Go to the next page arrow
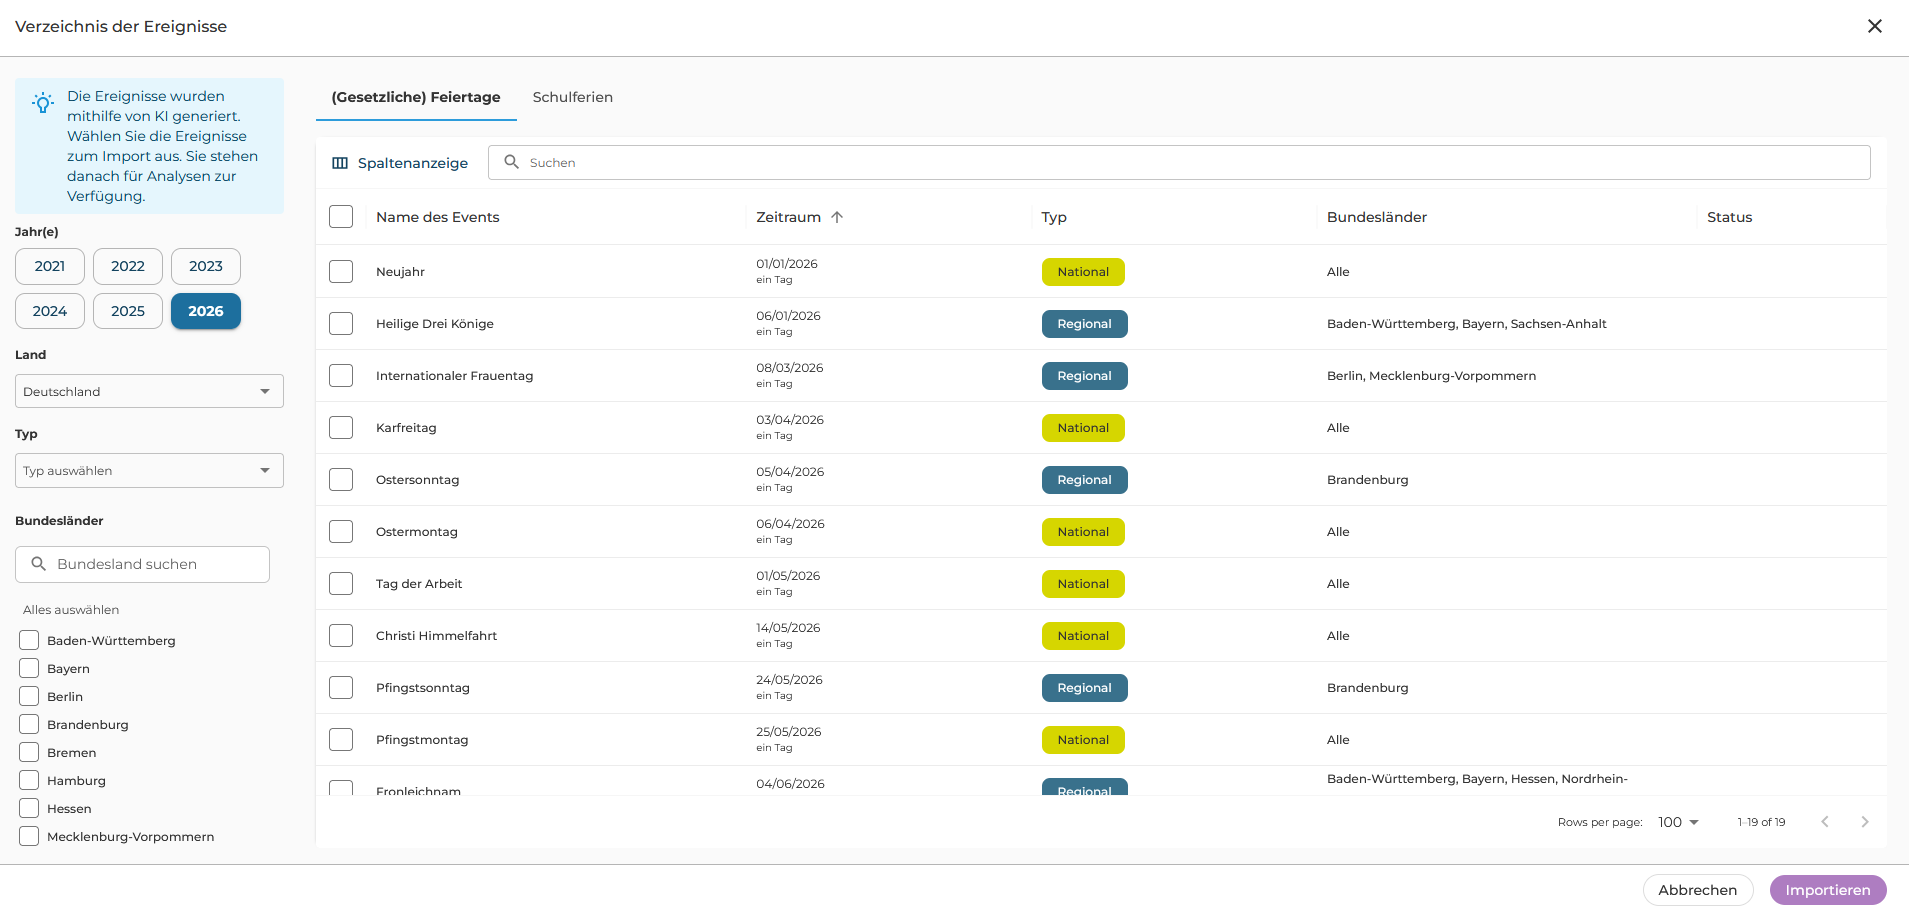 click(1865, 822)
